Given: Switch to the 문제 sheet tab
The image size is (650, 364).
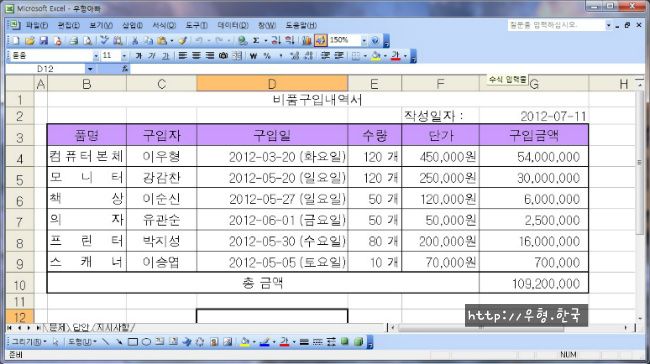Looking at the screenshot, I should point(57,328).
